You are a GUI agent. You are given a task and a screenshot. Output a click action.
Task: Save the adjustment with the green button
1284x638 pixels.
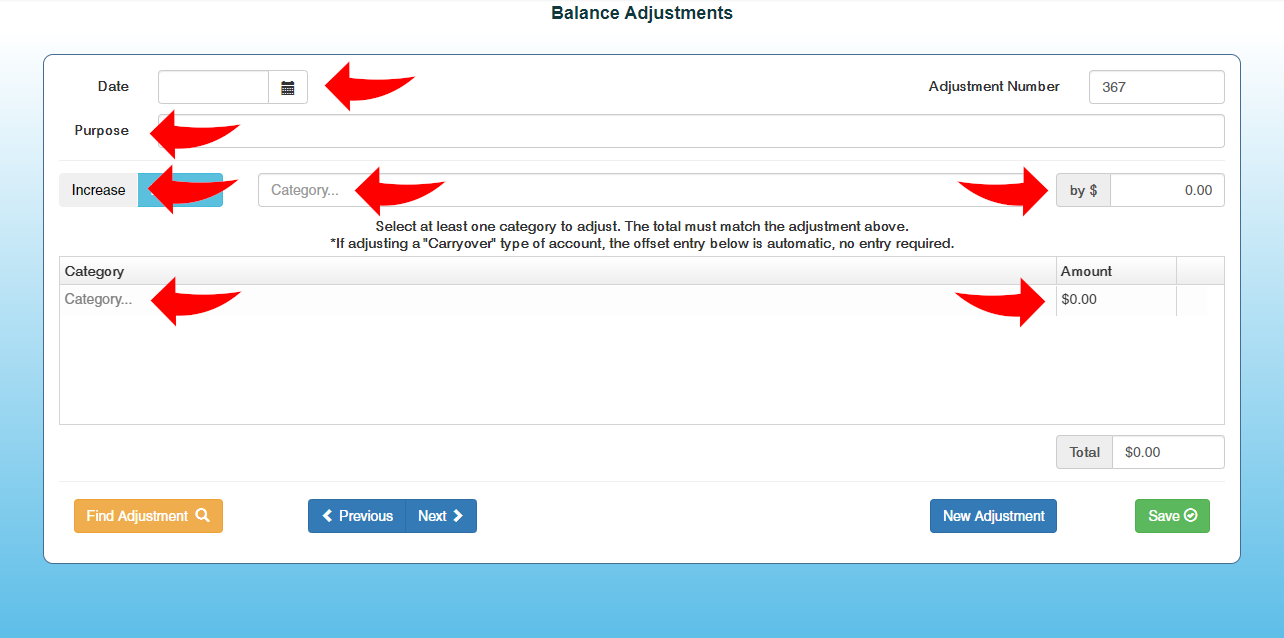[x=1172, y=516]
